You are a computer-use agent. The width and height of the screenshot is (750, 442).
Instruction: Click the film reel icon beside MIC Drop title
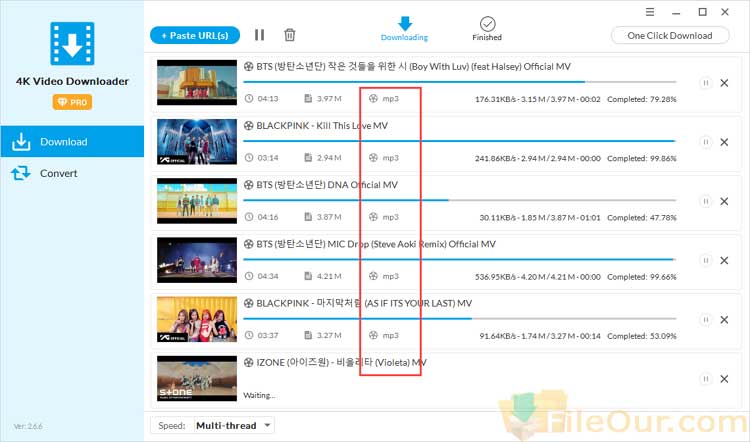click(248, 244)
